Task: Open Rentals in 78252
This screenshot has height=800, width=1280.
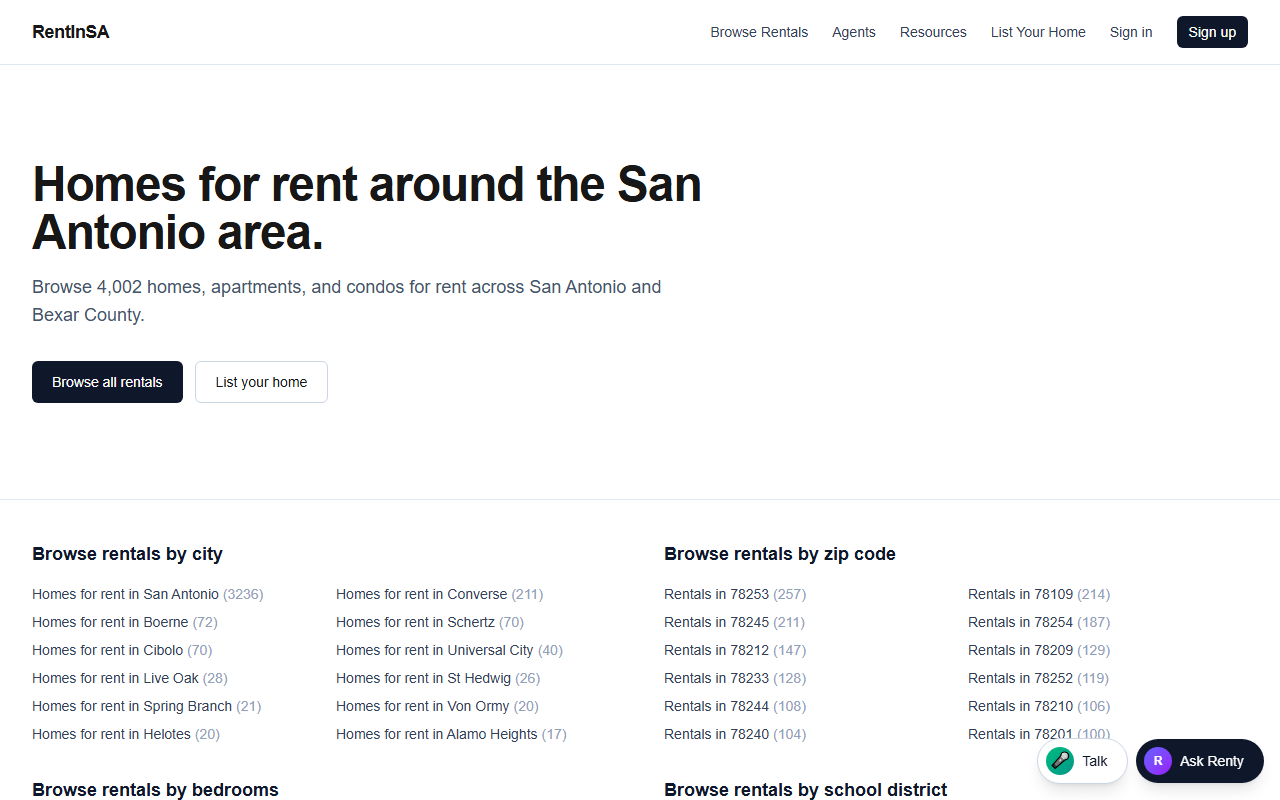Action: 1038,678
